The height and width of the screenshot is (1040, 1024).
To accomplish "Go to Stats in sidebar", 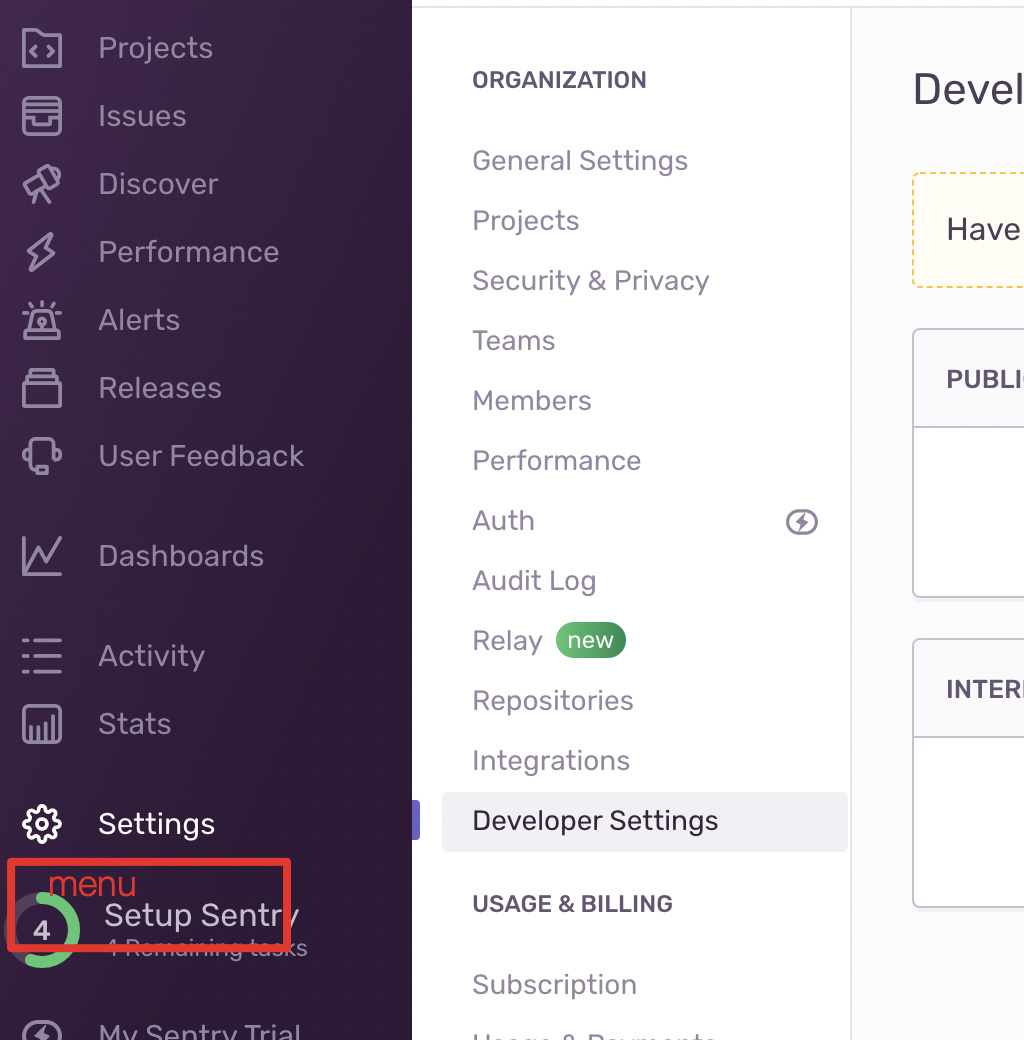I will [135, 724].
